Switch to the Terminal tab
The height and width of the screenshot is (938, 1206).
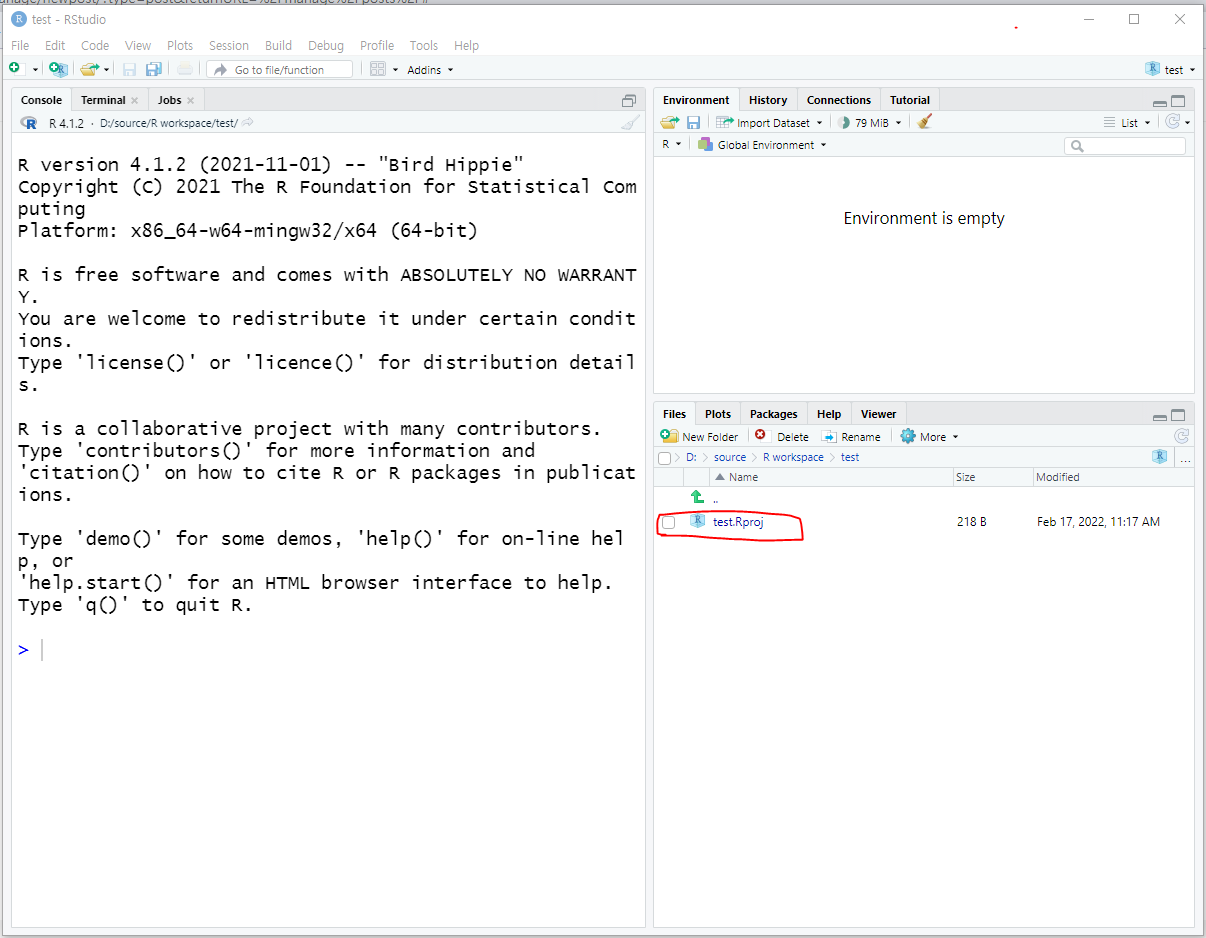(x=103, y=100)
